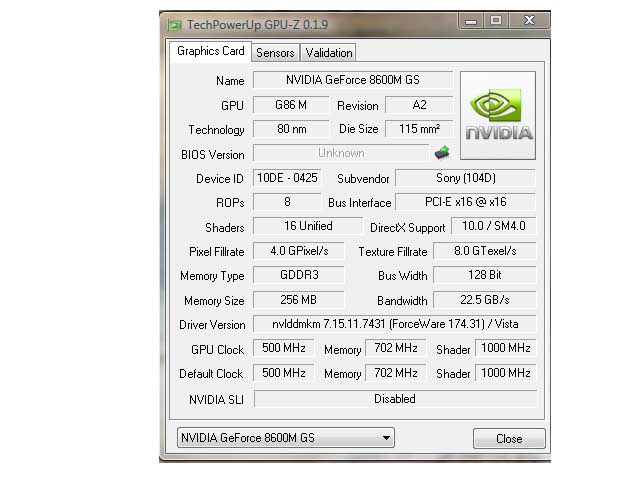Click the NVIDIA logo image
The image size is (640, 480).
coord(498,116)
